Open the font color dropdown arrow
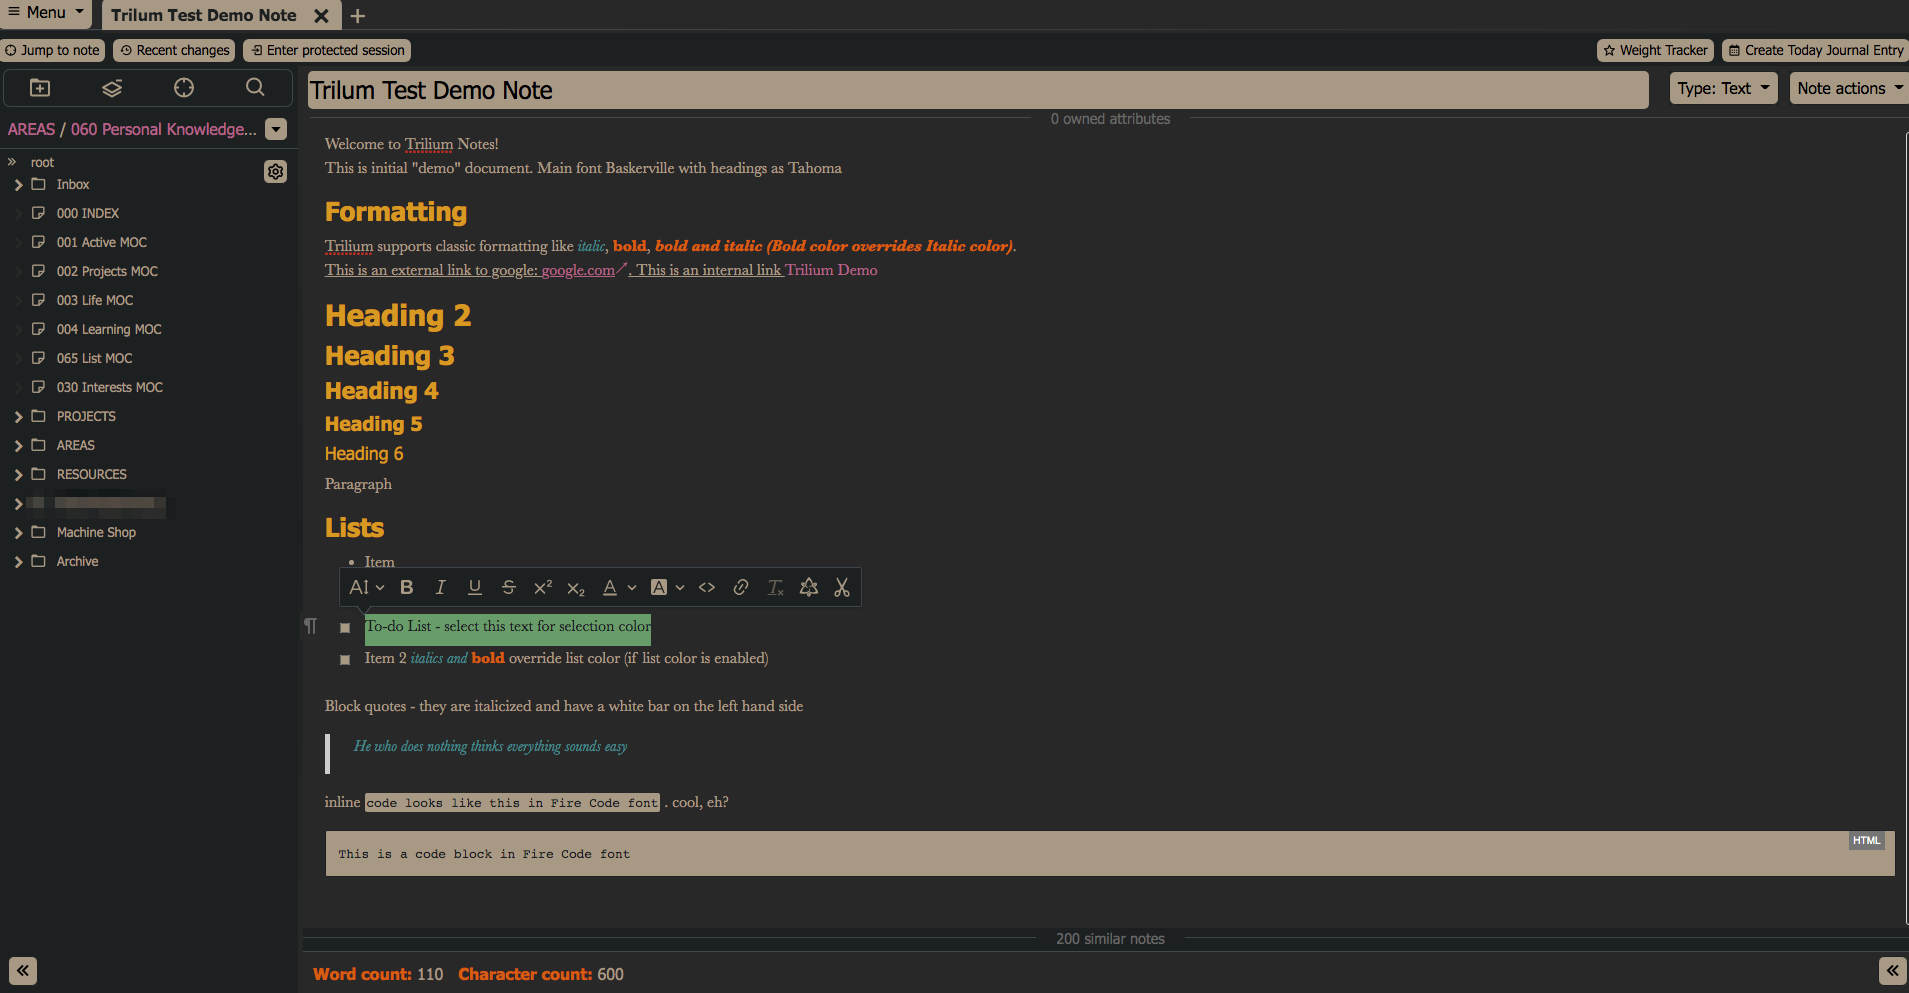1909x993 pixels. point(632,588)
